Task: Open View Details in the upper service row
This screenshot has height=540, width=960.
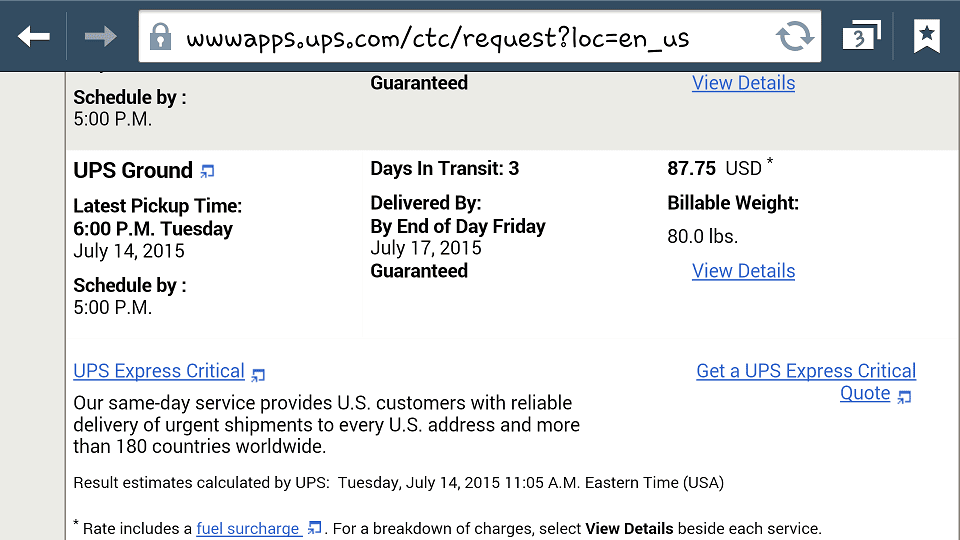Action: pos(743,83)
